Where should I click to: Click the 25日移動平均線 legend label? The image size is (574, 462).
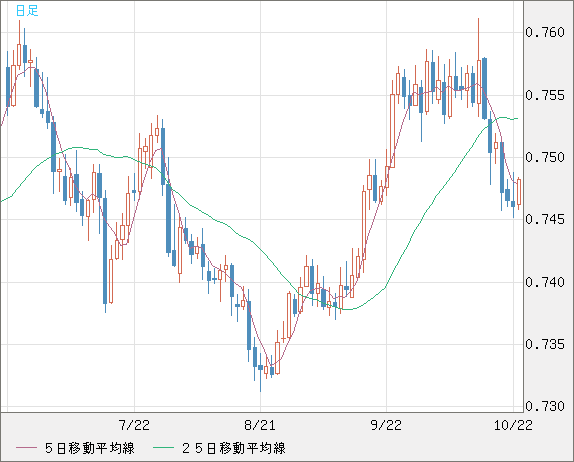point(234,448)
